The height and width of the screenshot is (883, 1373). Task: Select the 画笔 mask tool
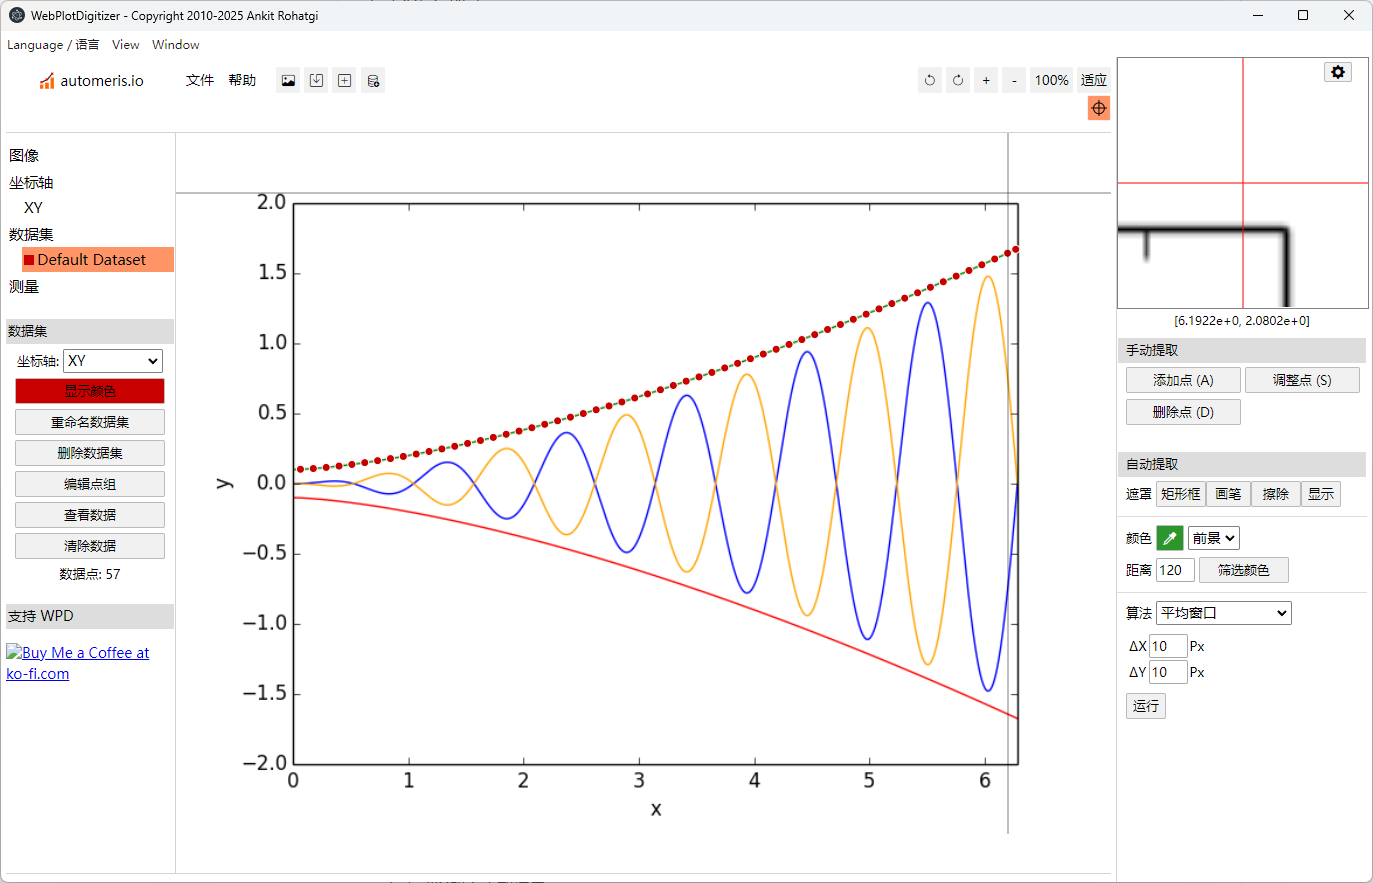[x=1228, y=494]
